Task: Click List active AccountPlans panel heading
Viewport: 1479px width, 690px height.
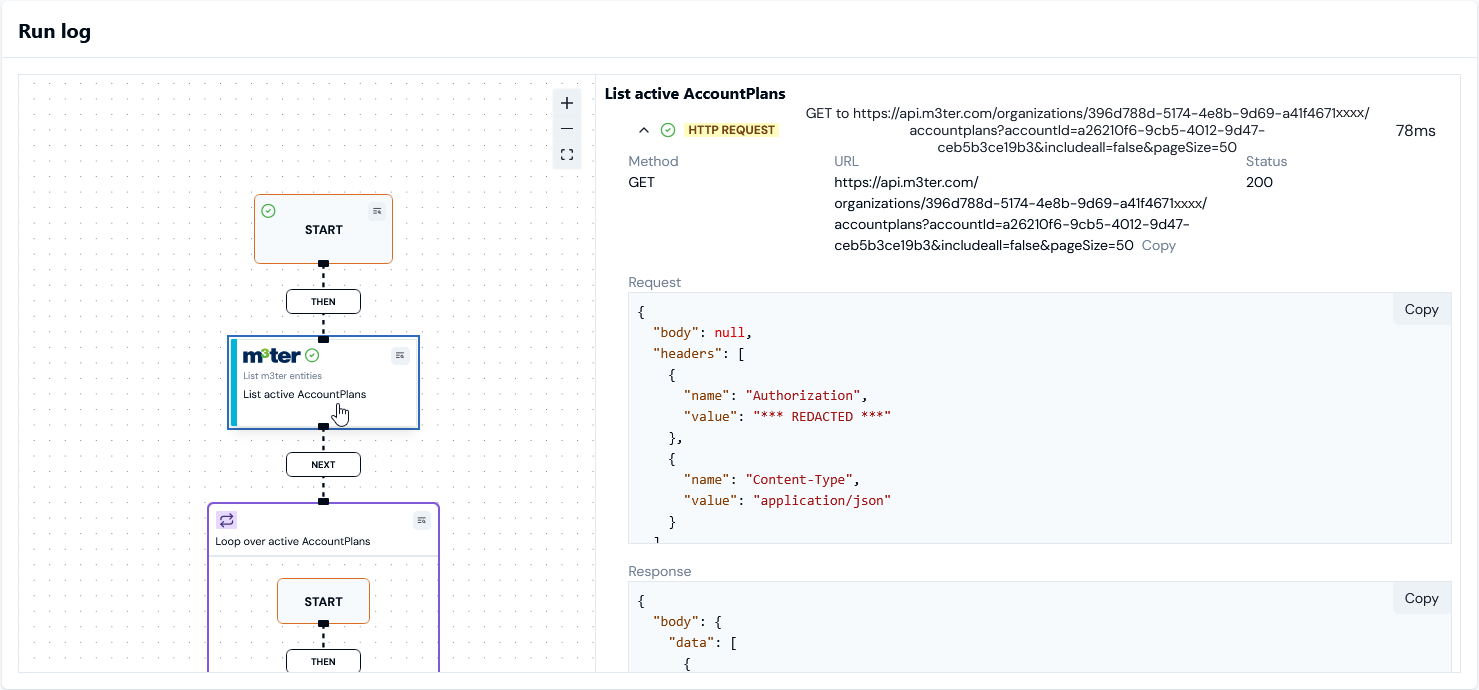Action: (x=695, y=93)
